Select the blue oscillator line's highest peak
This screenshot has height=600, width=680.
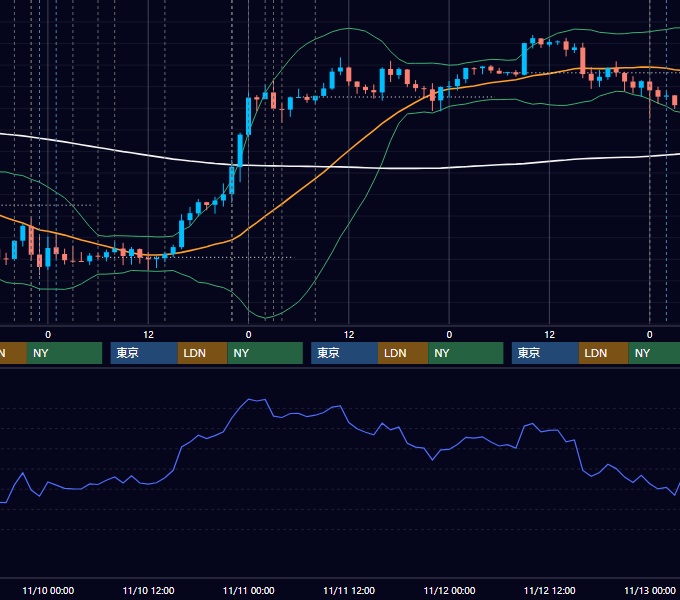click(x=249, y=399)
